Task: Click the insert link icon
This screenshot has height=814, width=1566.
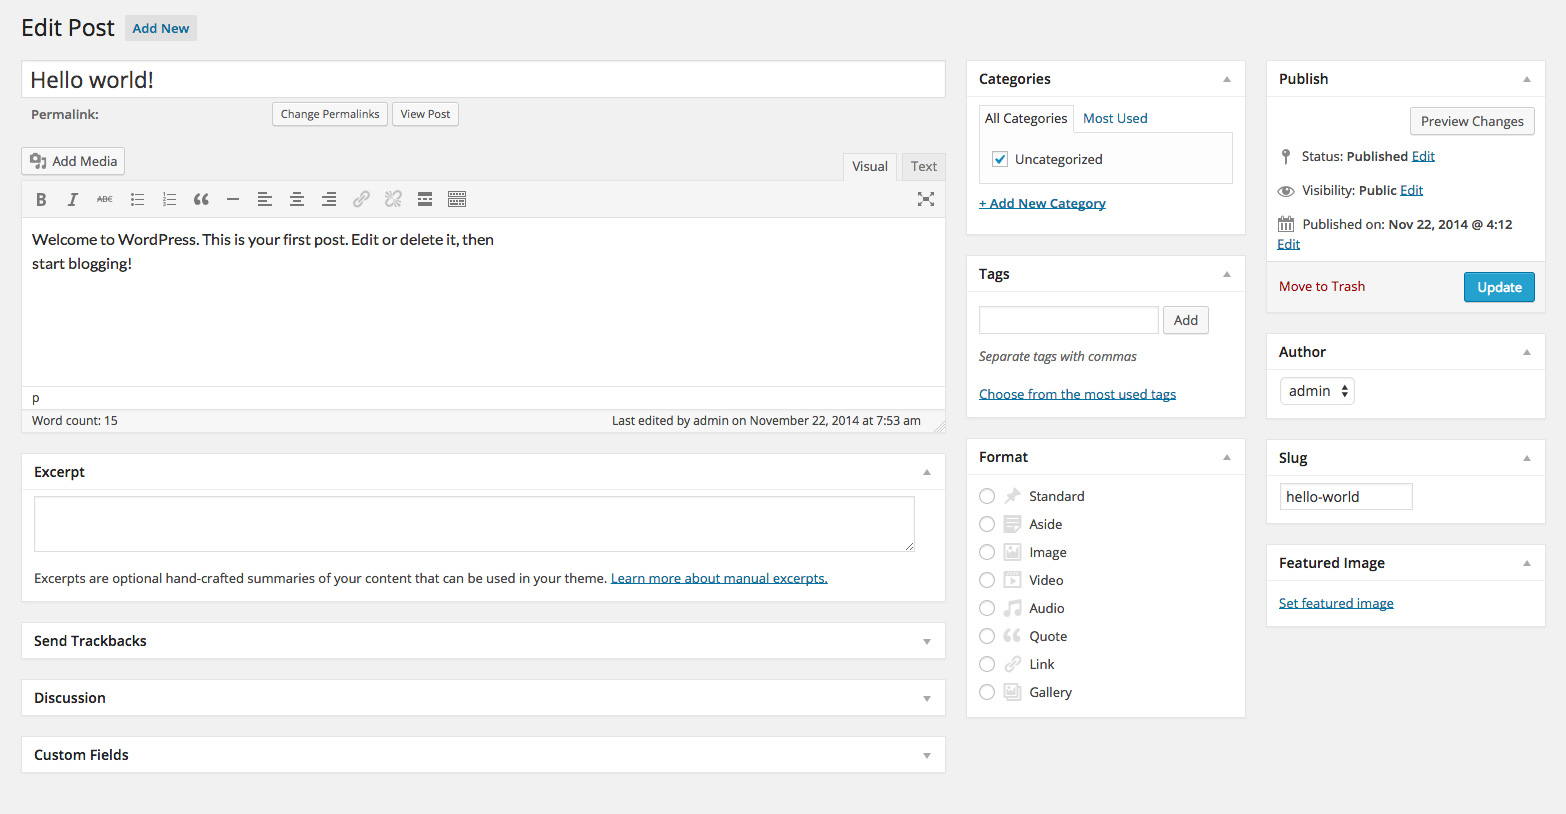Action: coord(361,199)
